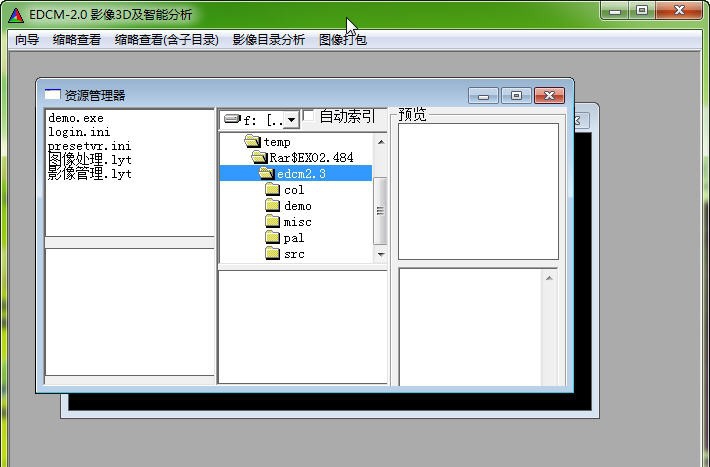Select demo.exe in file list
Image resolution: width=710 pixels, height=467 pixels.
(x=76, y=118)
